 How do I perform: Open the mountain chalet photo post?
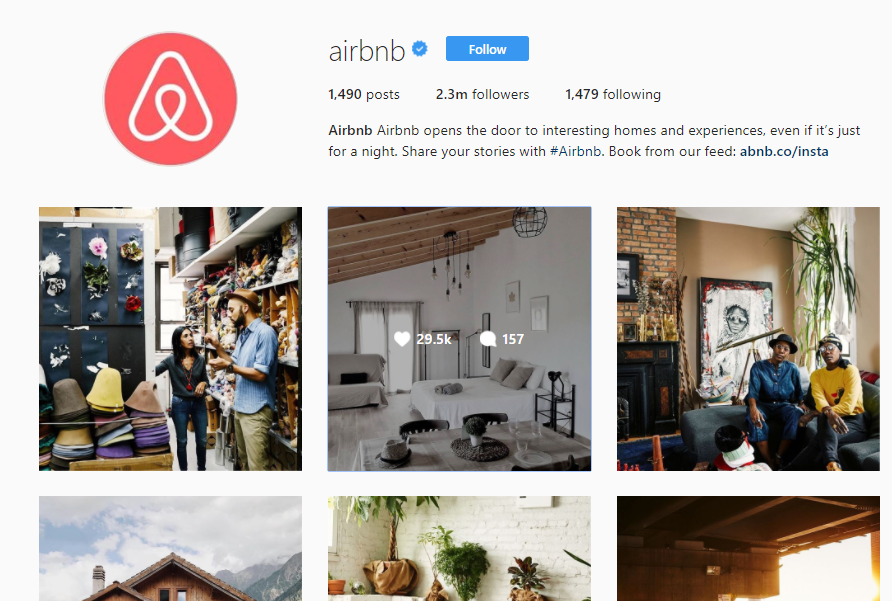click(x=171, y=549)
